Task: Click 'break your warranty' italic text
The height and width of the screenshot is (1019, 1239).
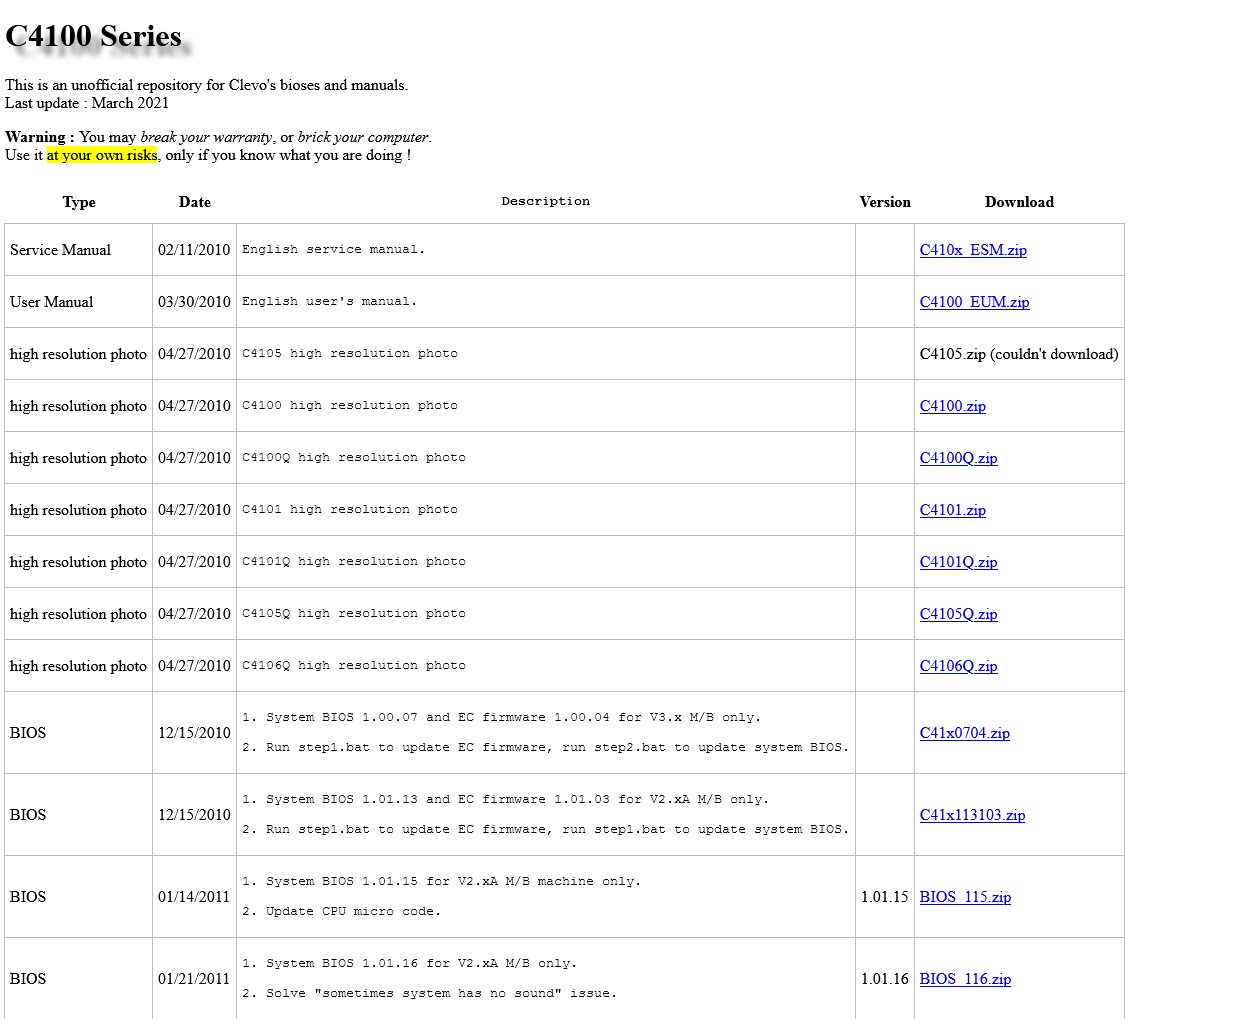Action: coord(206,137)
